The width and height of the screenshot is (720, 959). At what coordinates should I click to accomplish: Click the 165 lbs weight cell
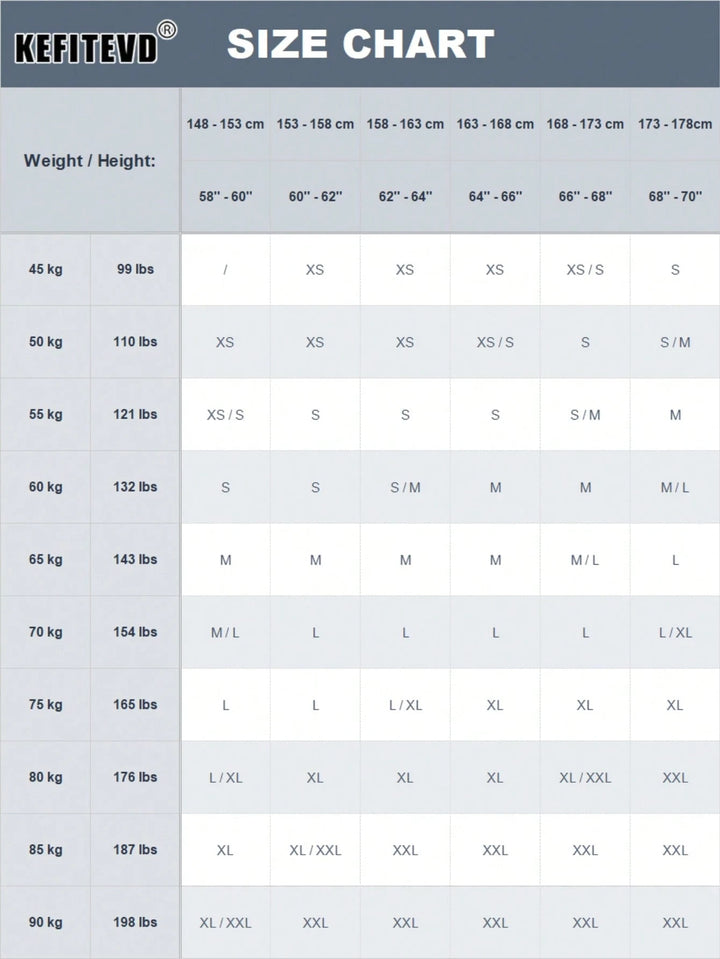[135, 705]
